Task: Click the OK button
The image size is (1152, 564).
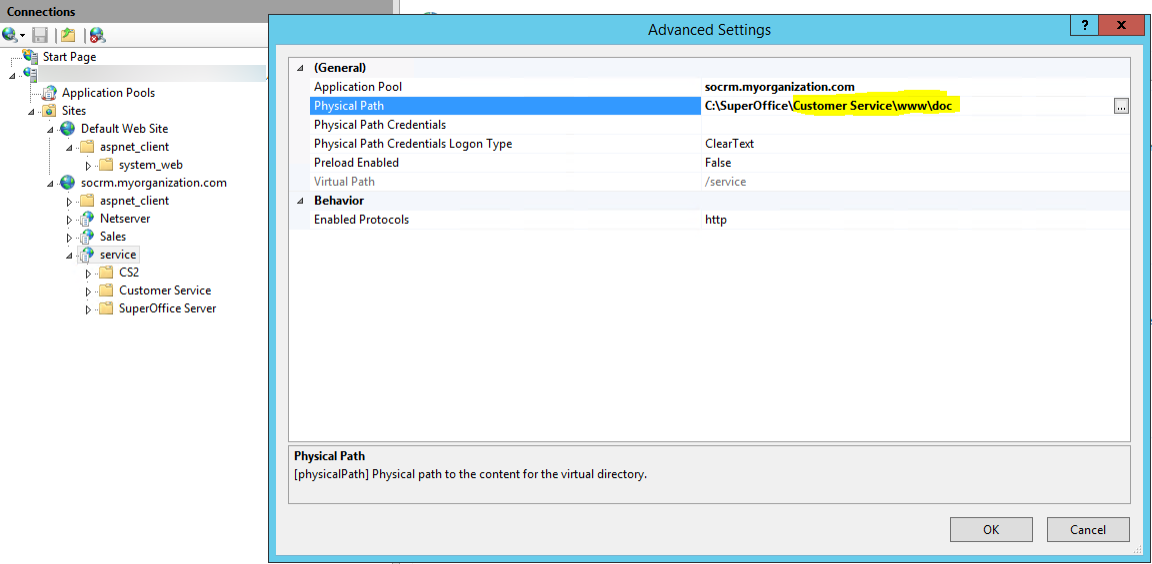Action: point(991,529)
